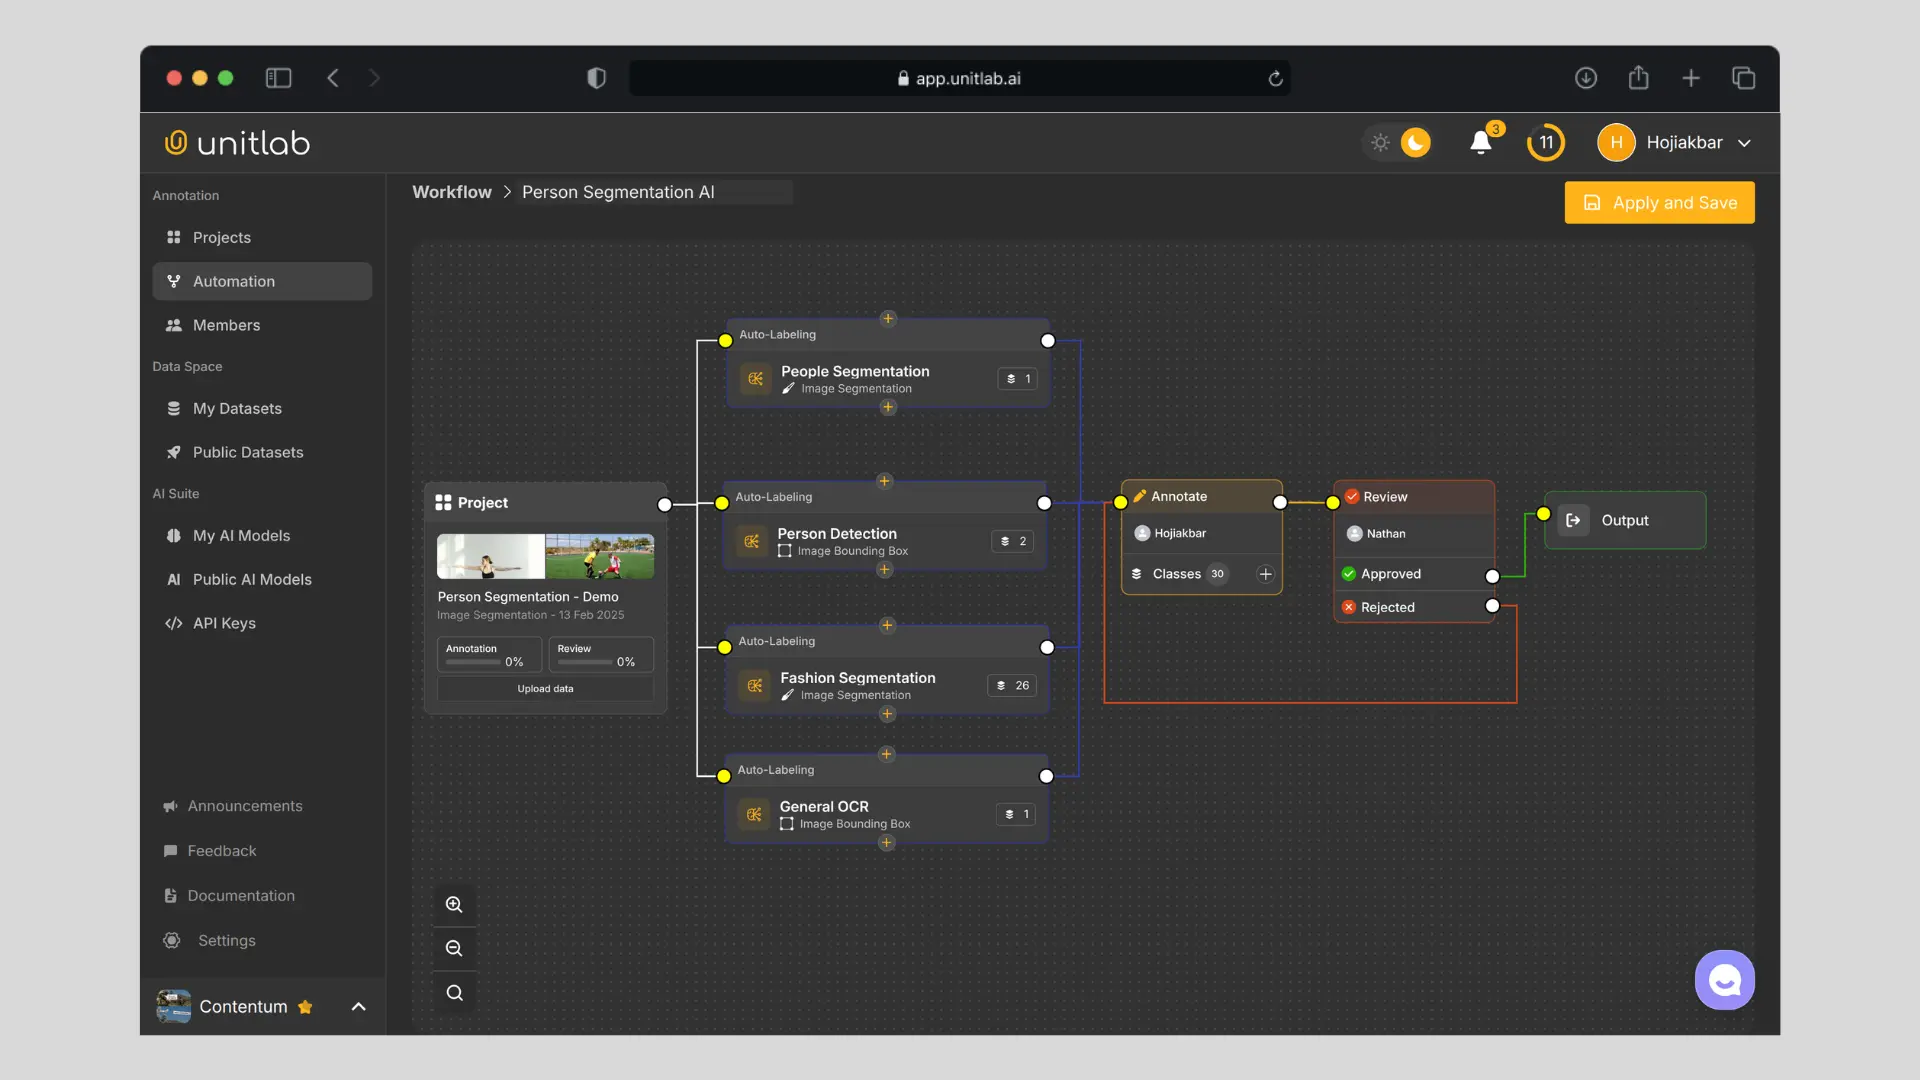Click the zoom in magnifier icon
The height and width of the screenshot is (1080, 1920).
click(454, 904)
